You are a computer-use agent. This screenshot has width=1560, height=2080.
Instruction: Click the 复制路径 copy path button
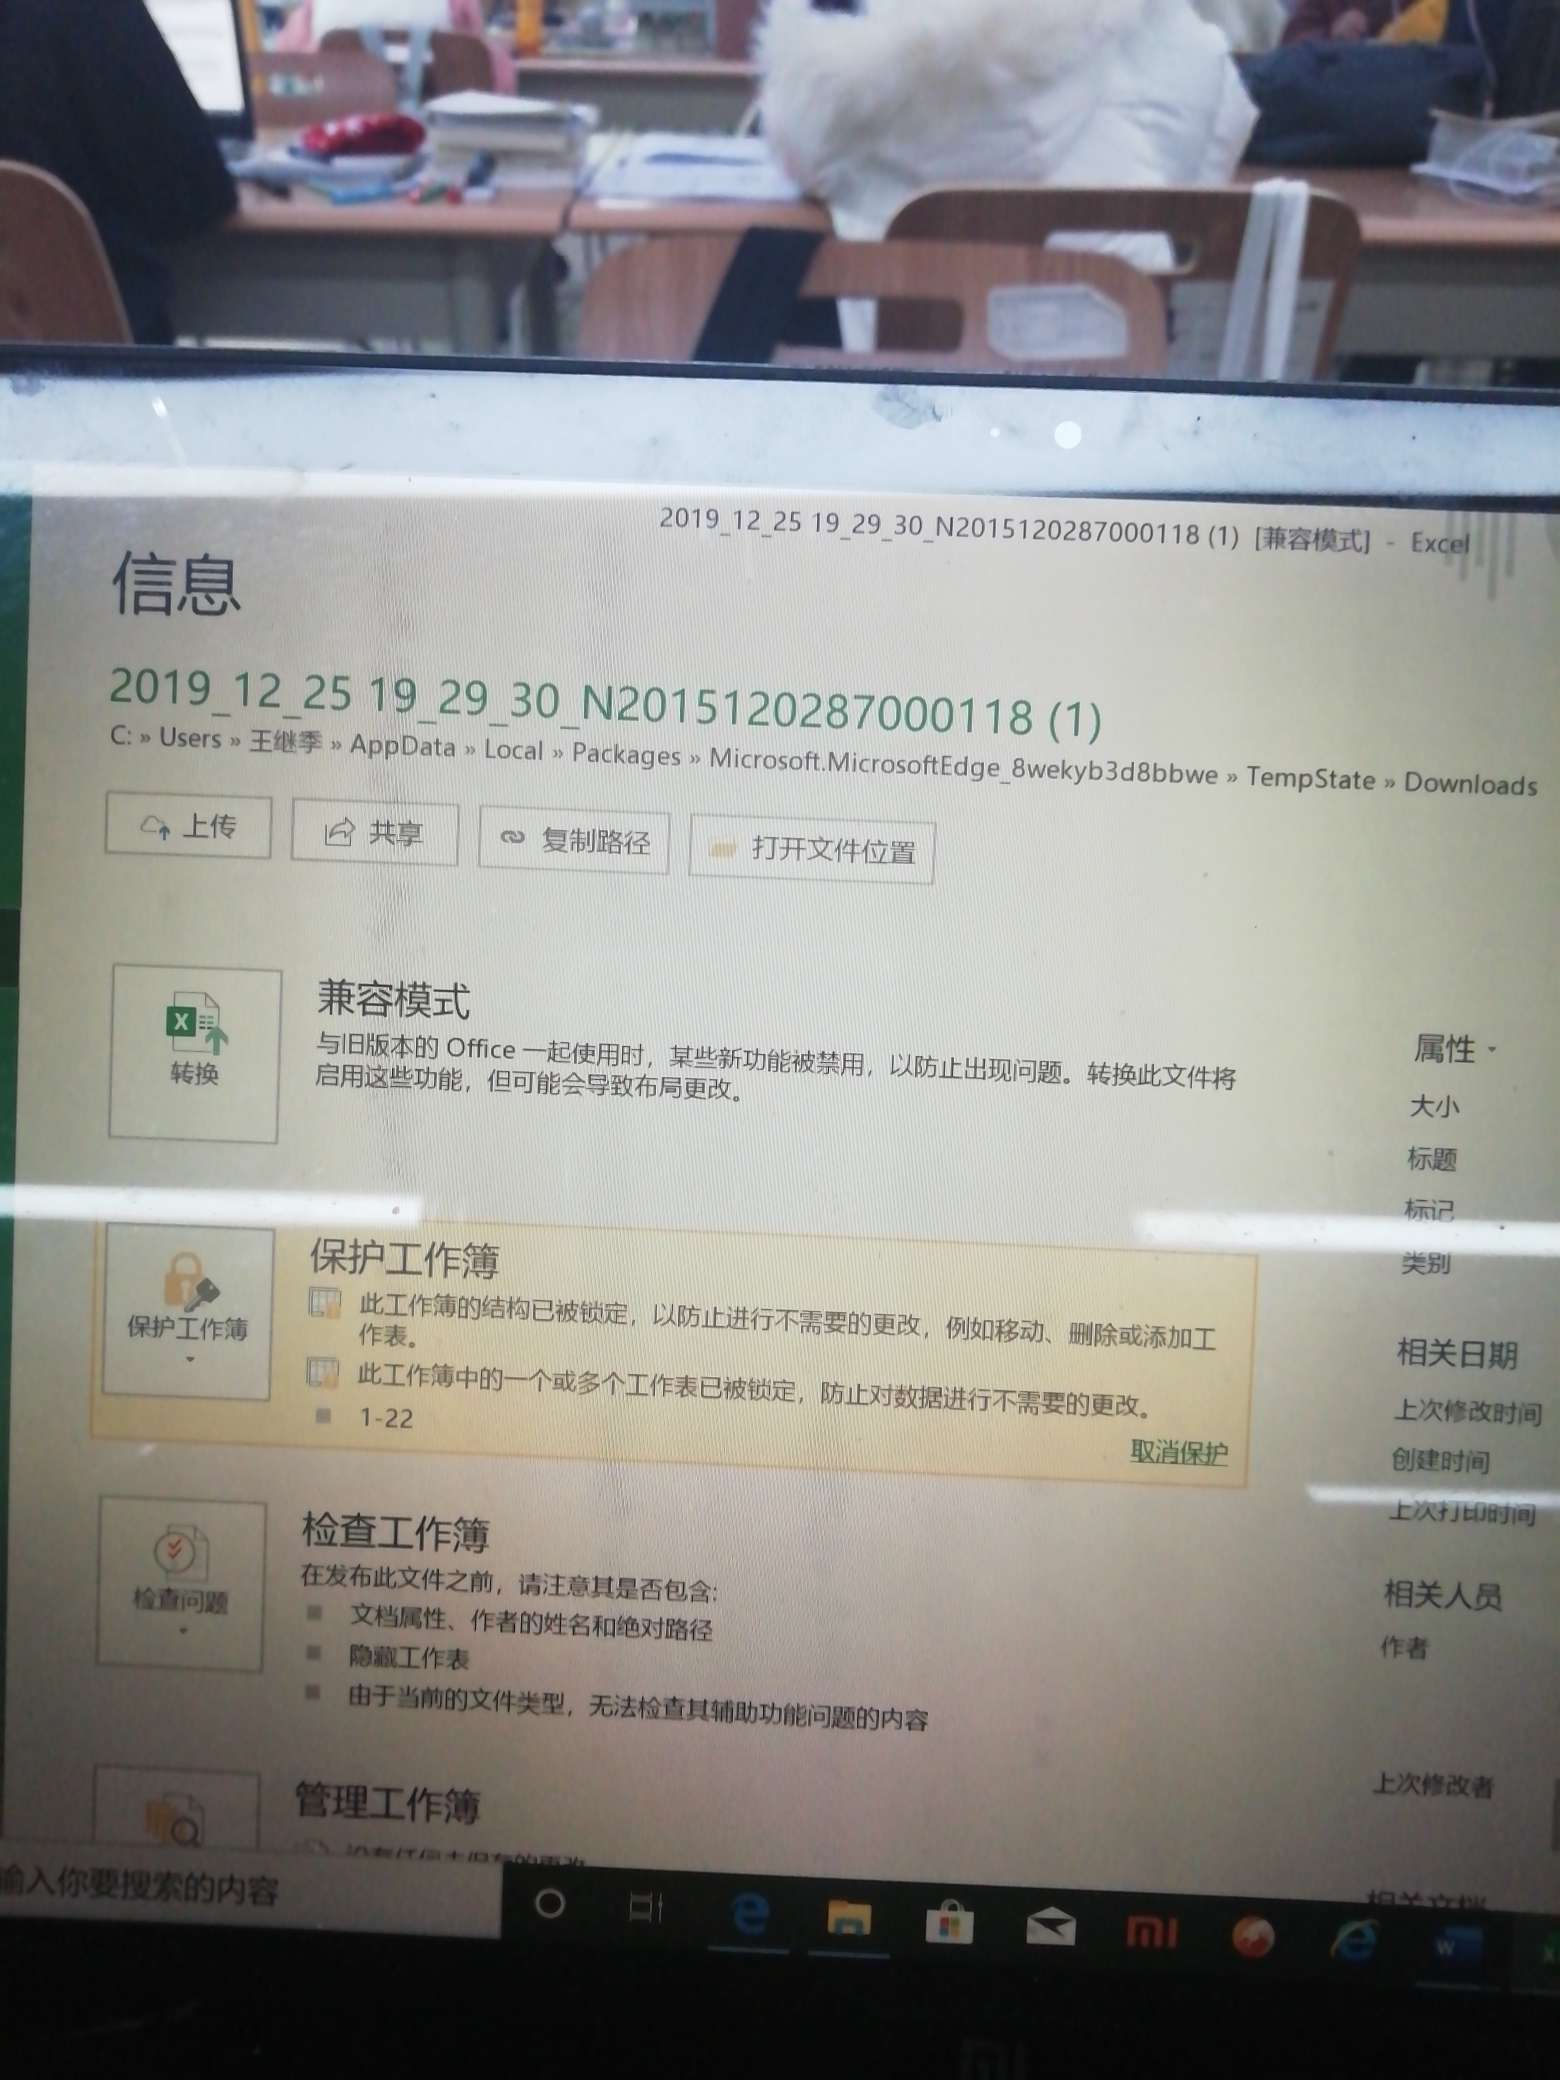(x=574, y=841)
